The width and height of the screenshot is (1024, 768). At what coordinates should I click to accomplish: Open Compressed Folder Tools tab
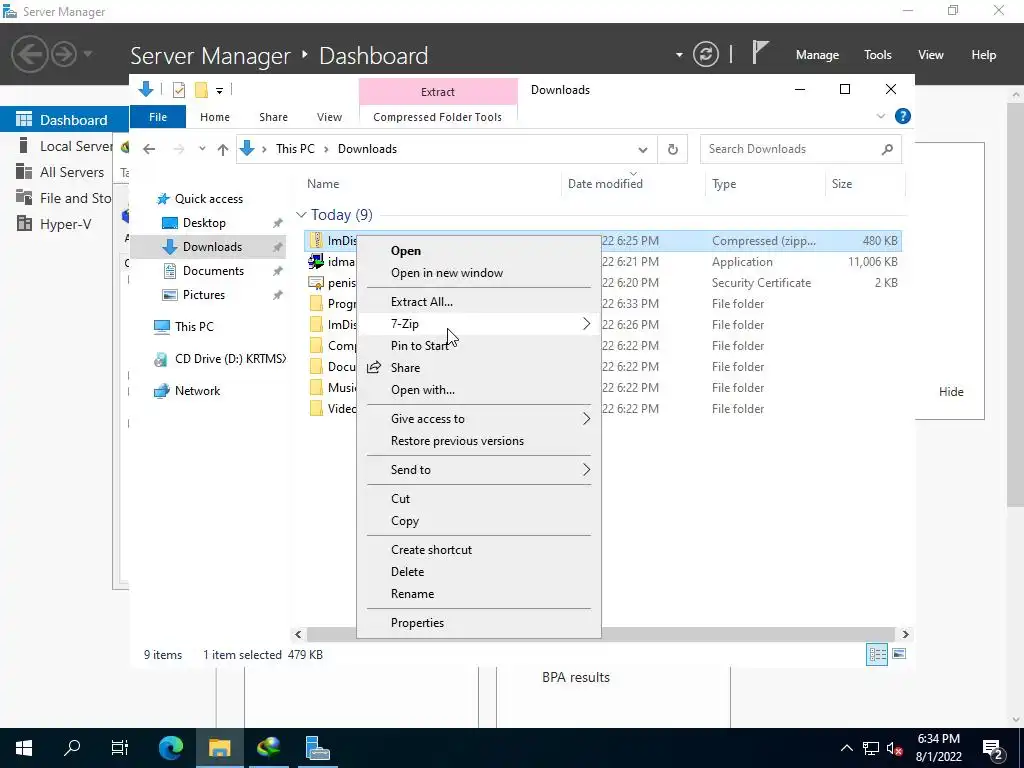(438, 117)
